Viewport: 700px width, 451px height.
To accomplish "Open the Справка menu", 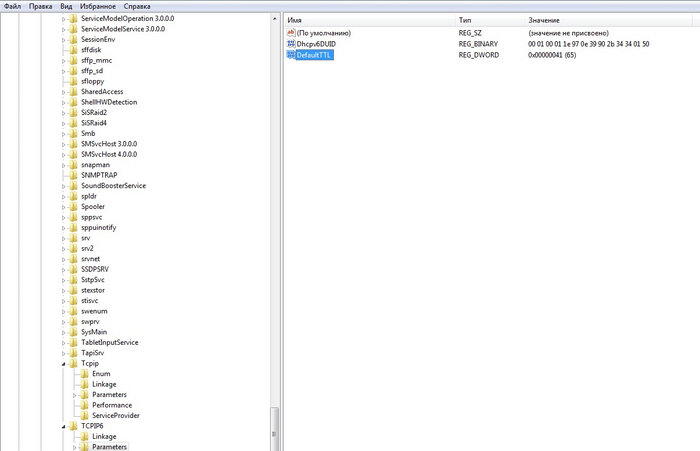I will 137,6.
